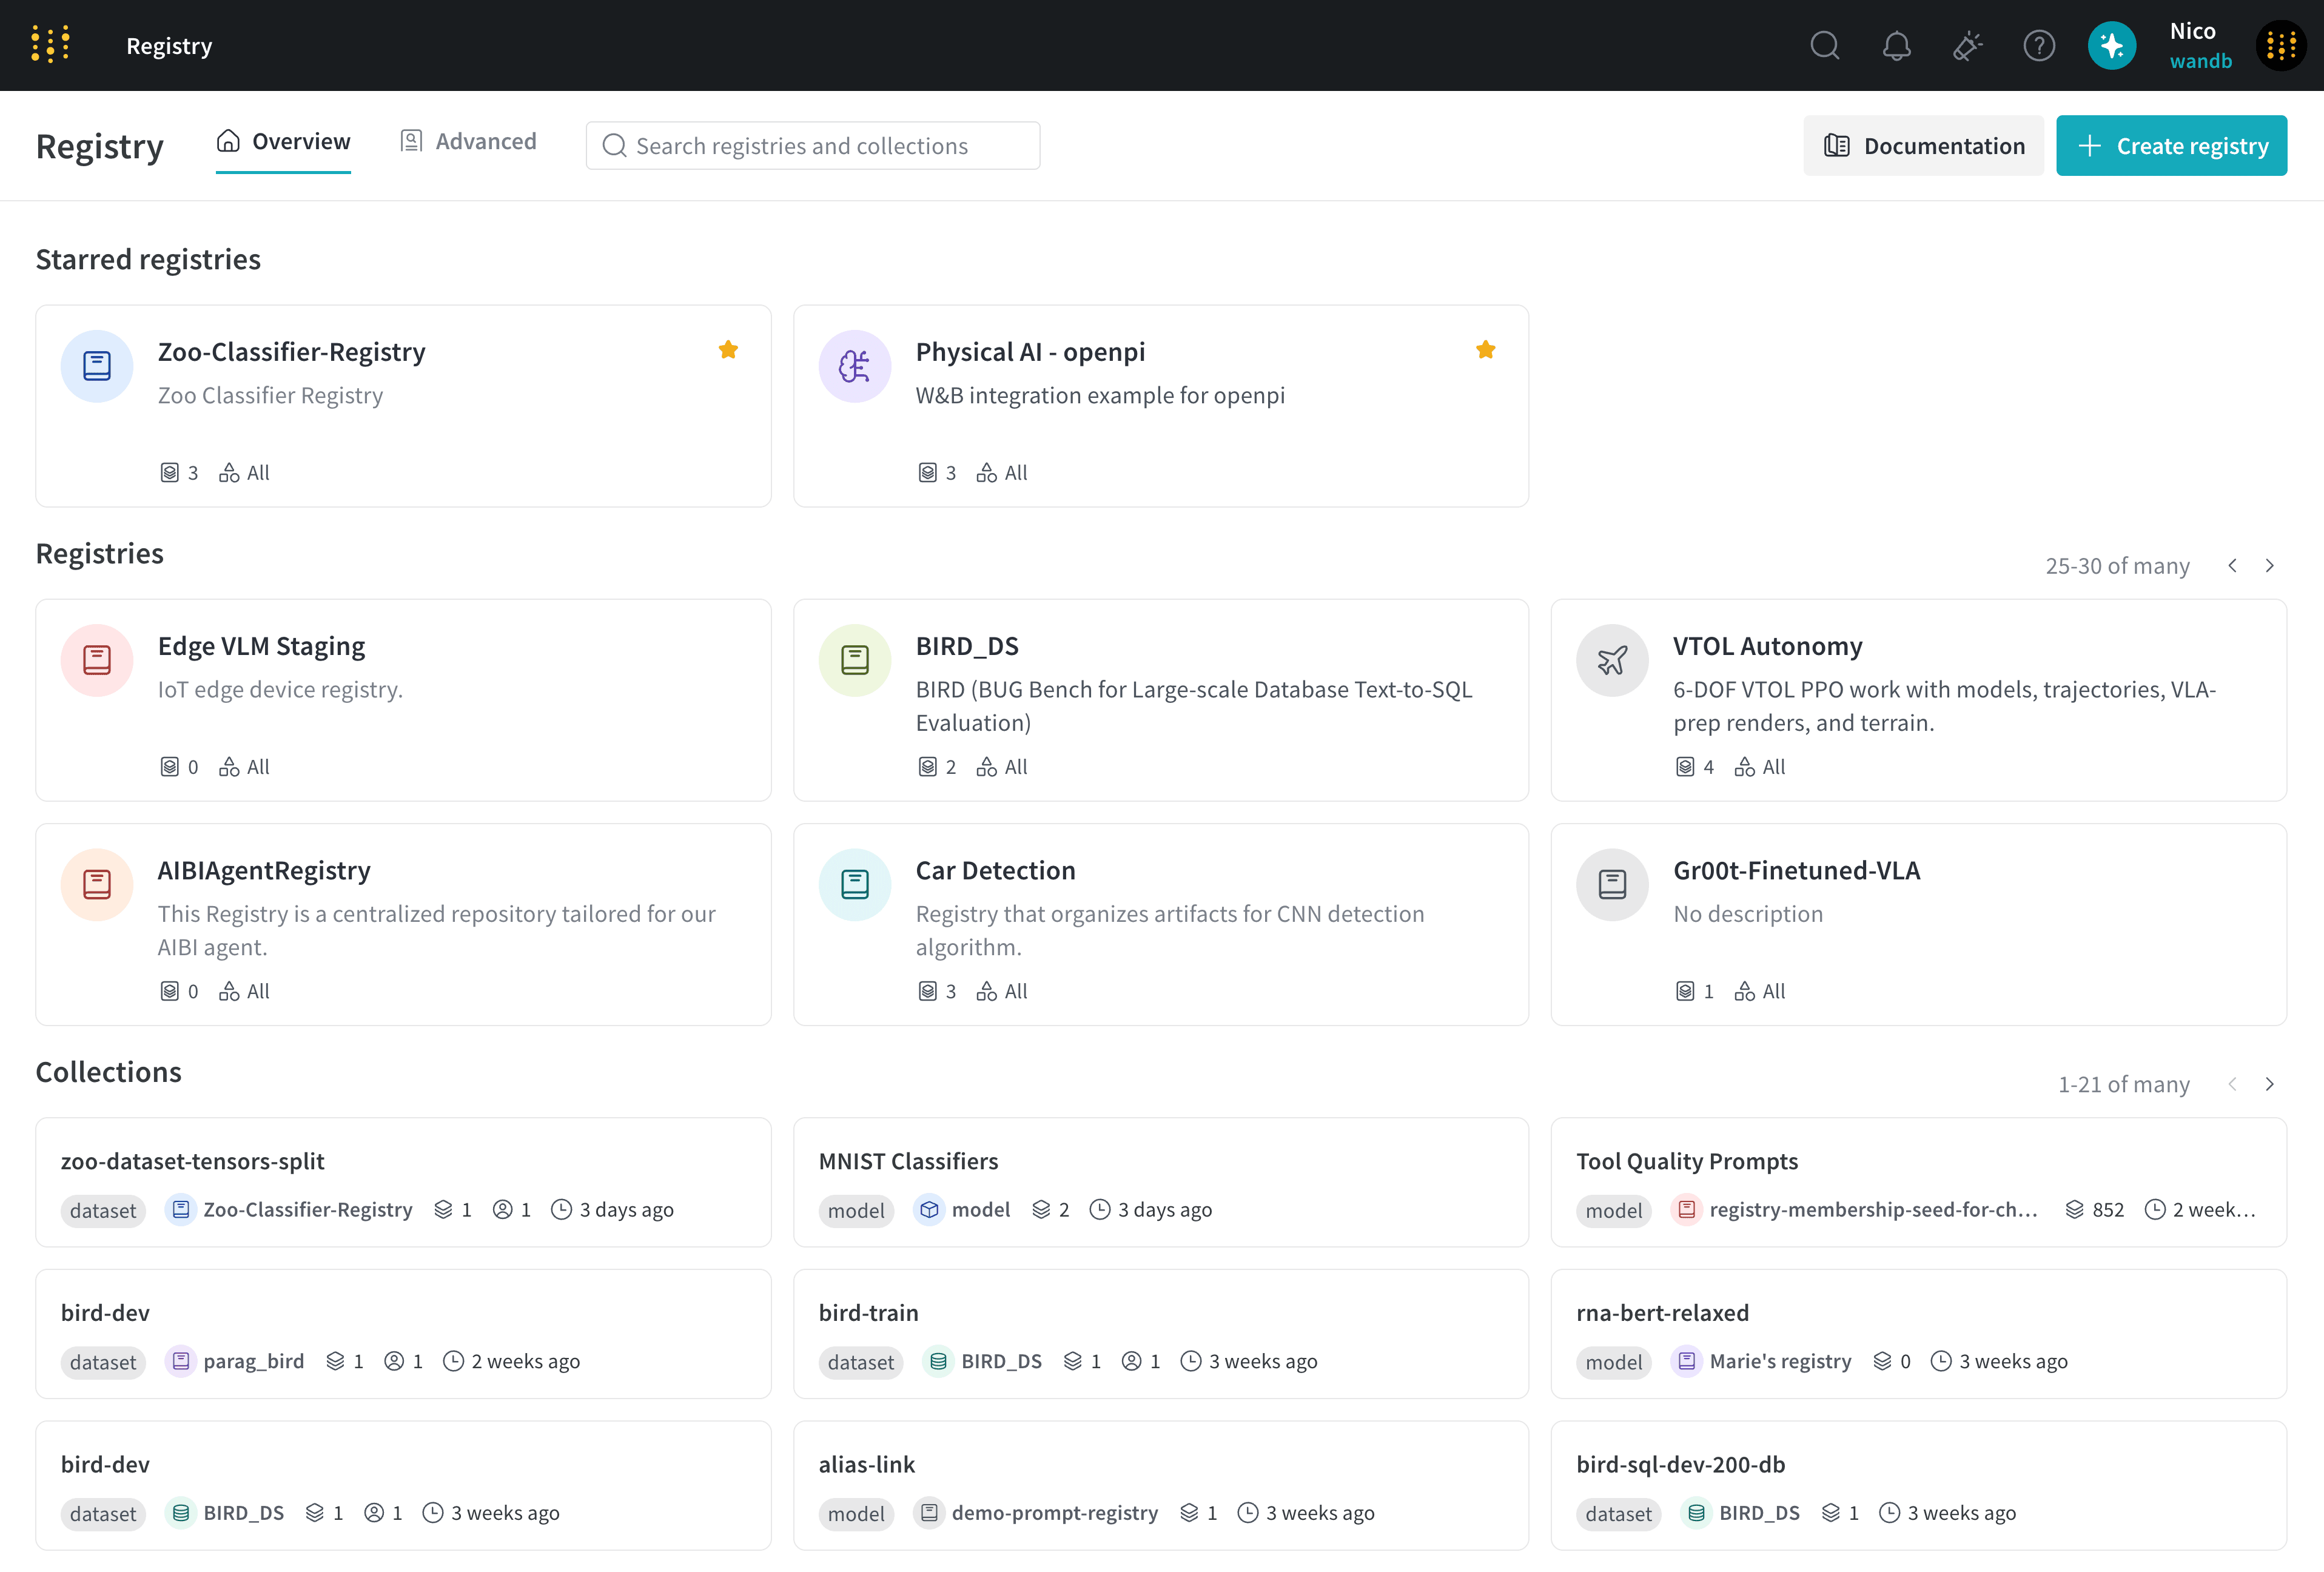2324x1572 pixels.
Task: Click the BIRD_DS icon on bird-sql-dev-200-db
Action: pyautogui.click(x=1696, y=1514)
